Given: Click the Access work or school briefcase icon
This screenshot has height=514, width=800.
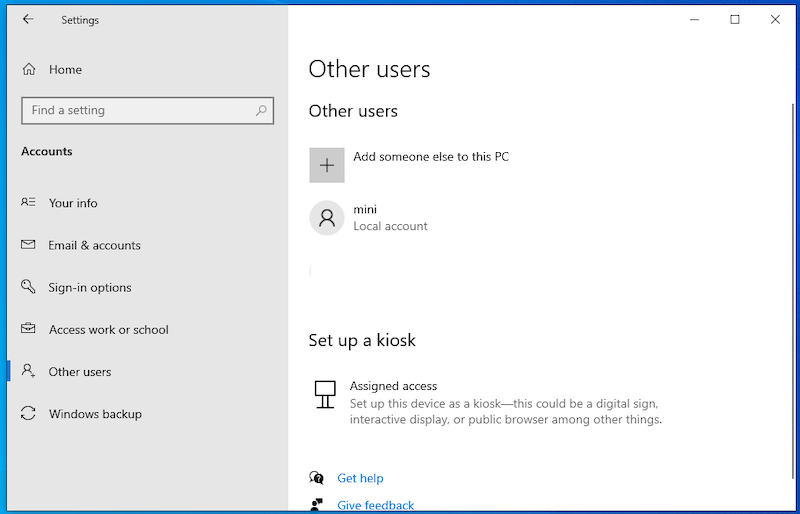Looking at the screenshot, I should pyautogui.click(x=29, y=329).
